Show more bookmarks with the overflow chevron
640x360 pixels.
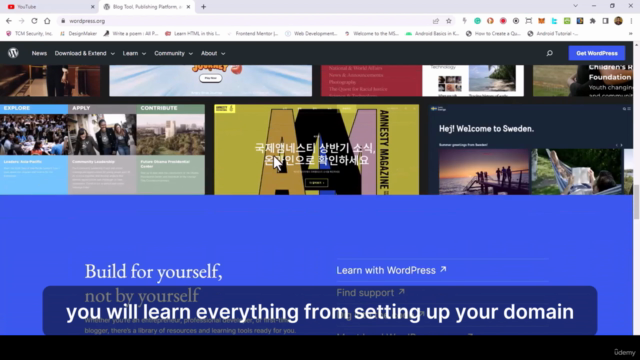(631, 33)
